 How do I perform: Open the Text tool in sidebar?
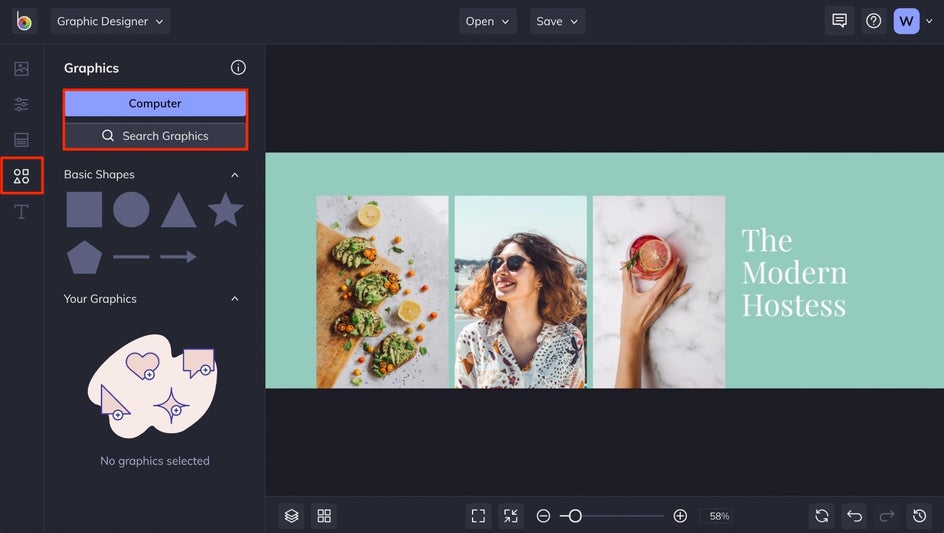point(21,212)
